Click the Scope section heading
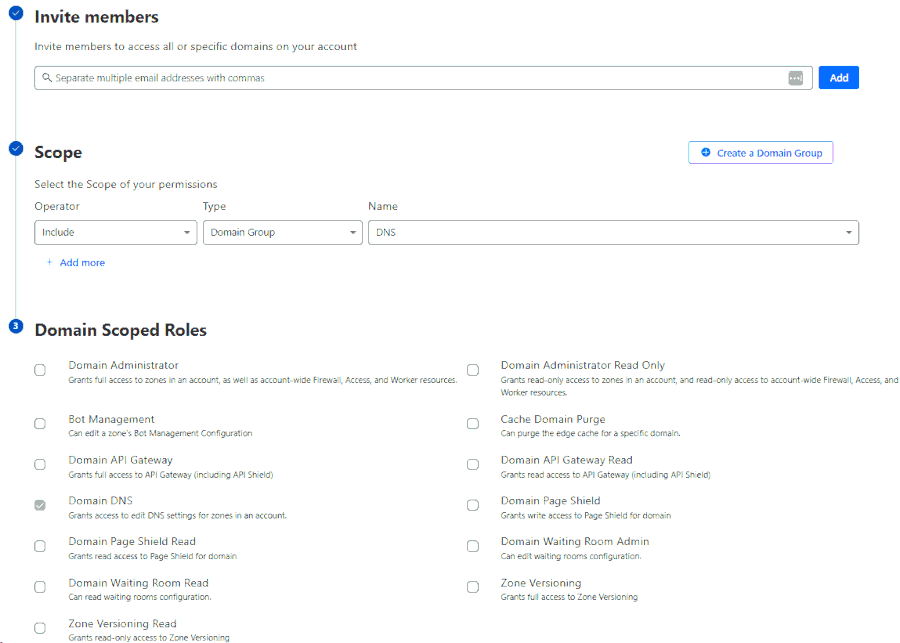 [x=58, y=153]
